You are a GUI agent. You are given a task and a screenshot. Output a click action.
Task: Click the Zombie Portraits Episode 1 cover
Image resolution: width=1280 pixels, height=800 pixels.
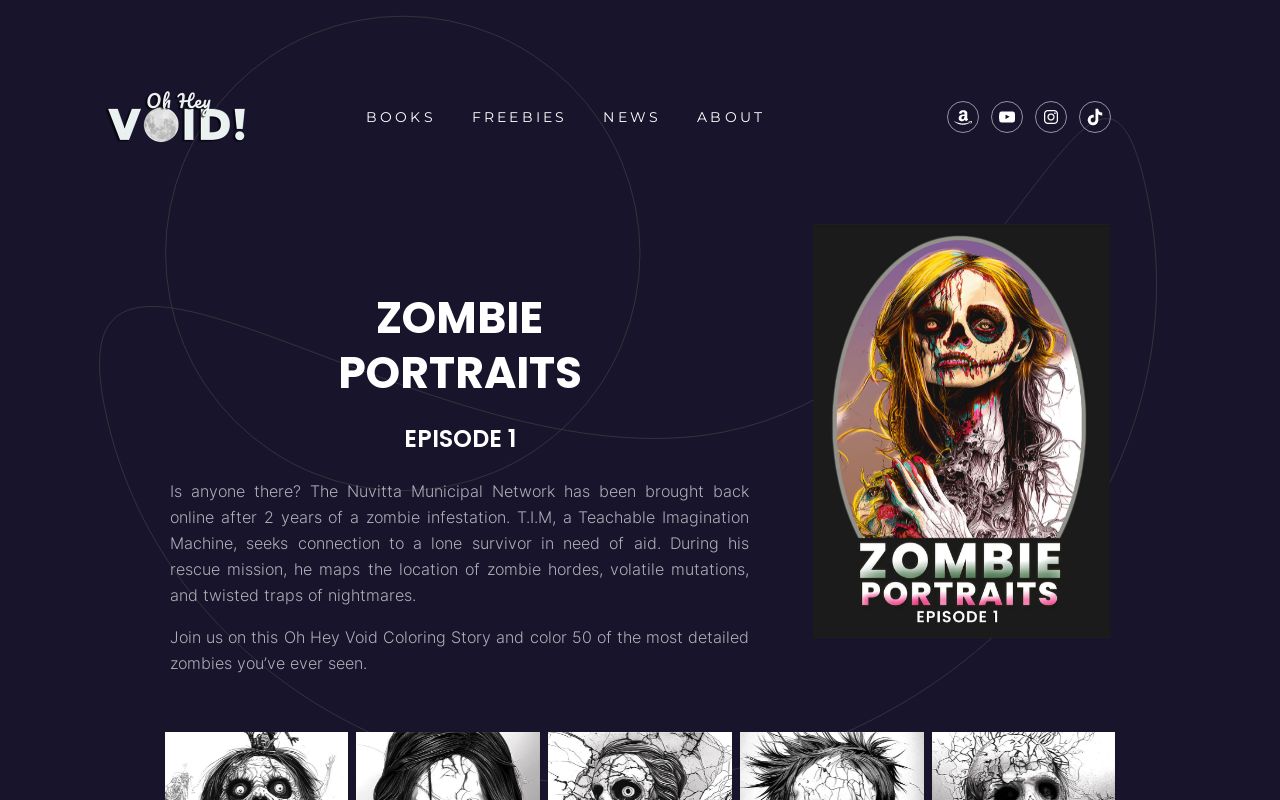click(x=962, y=431)
